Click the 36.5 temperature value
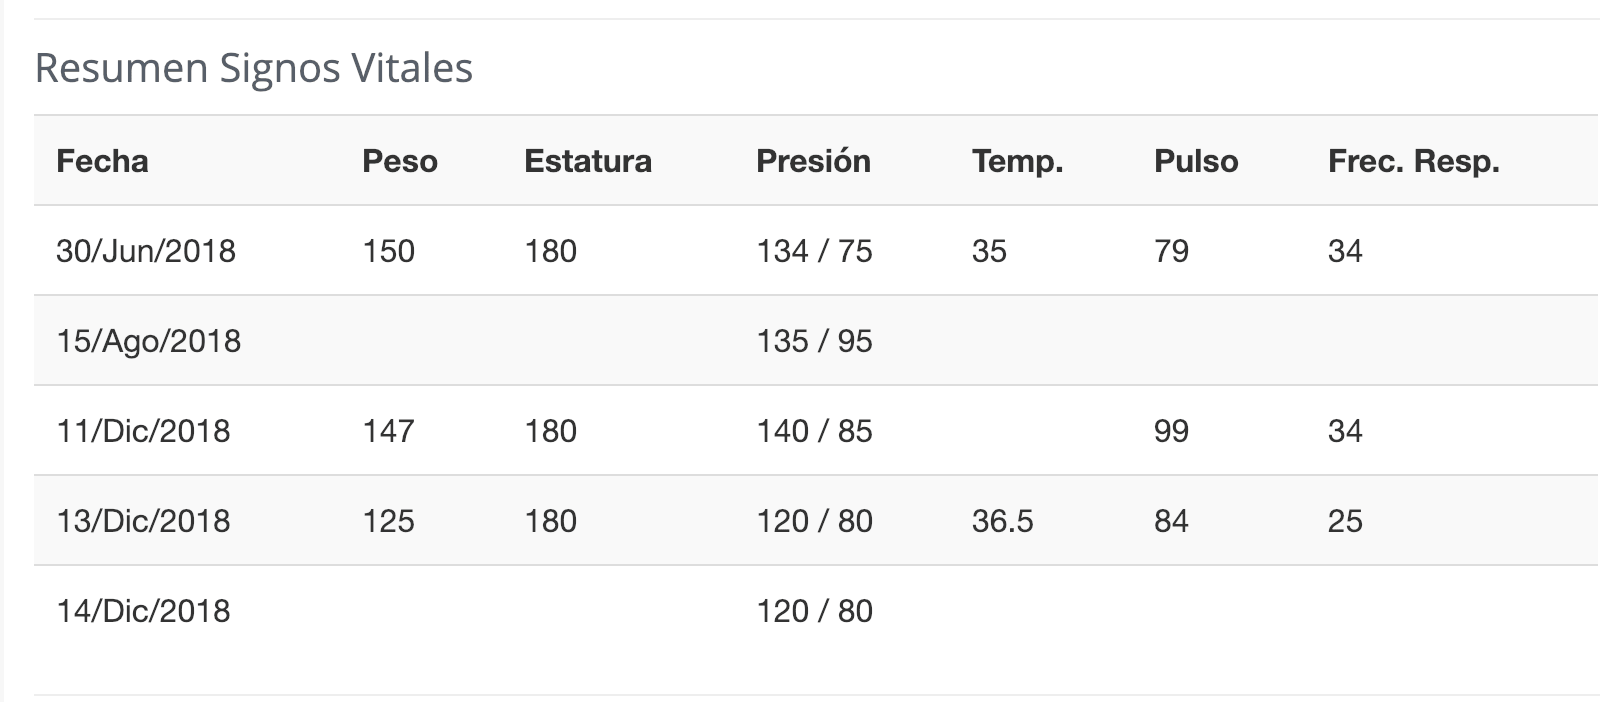The image size is (1602, 702). [x=1002, y=521]
